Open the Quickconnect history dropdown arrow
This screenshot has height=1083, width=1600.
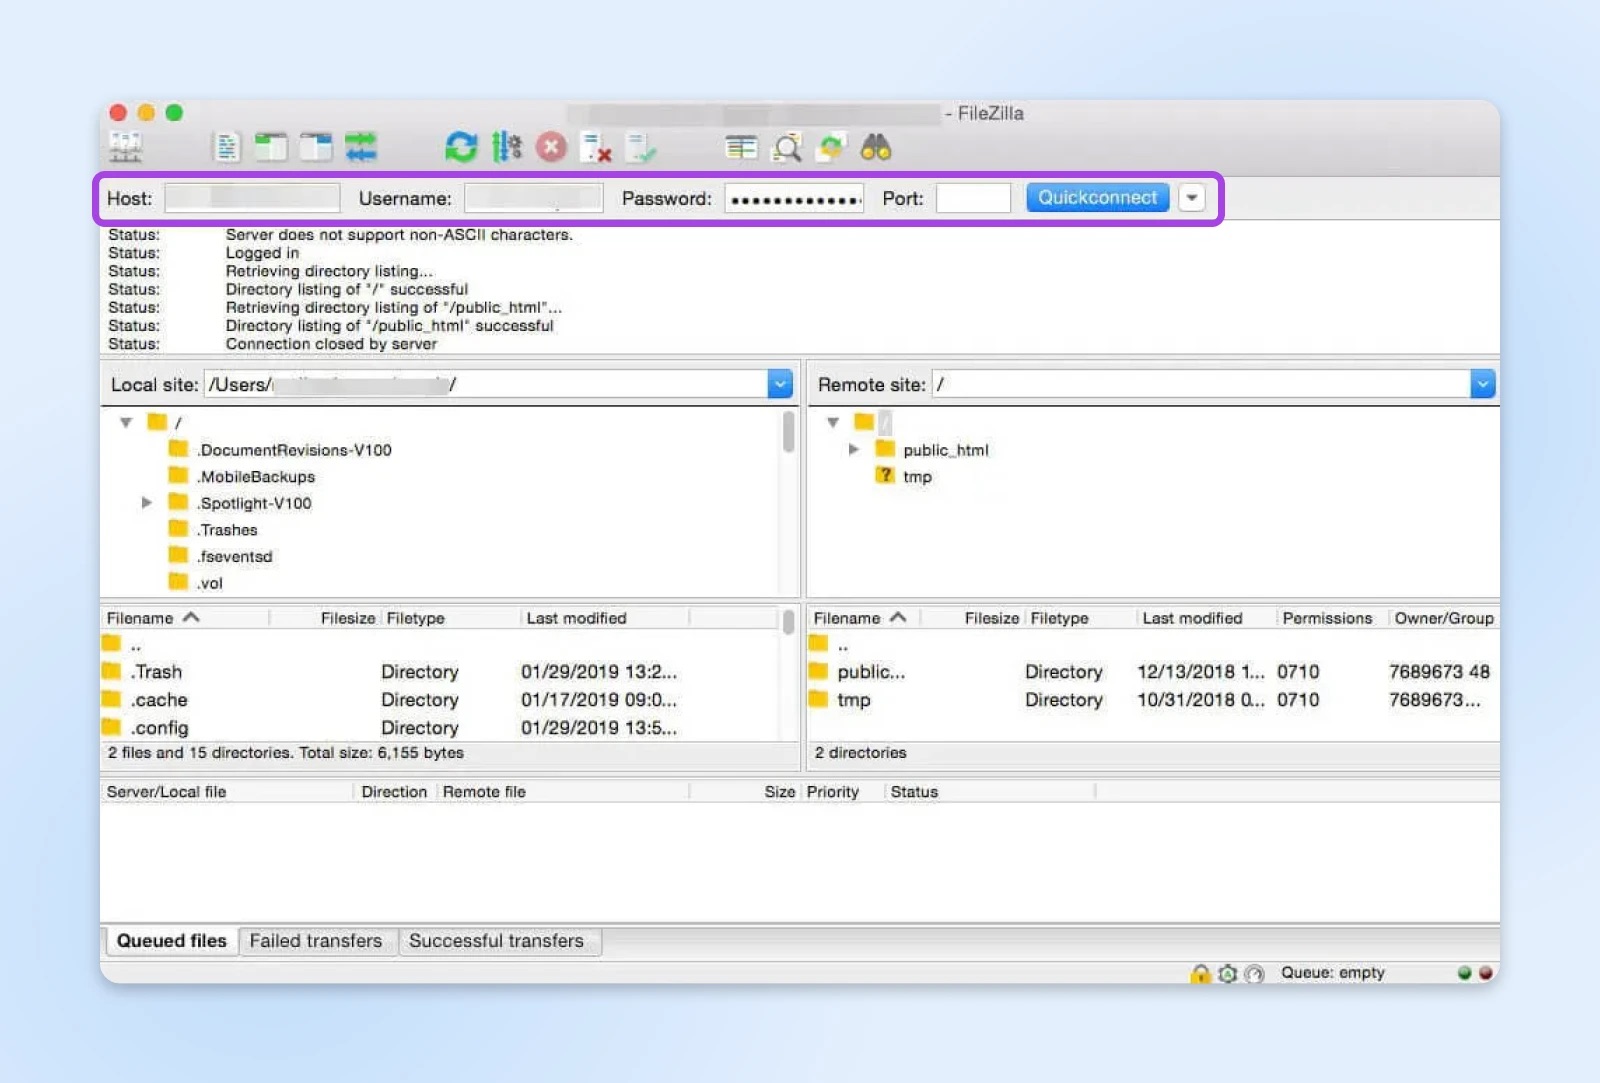(x=1191, y=198)
